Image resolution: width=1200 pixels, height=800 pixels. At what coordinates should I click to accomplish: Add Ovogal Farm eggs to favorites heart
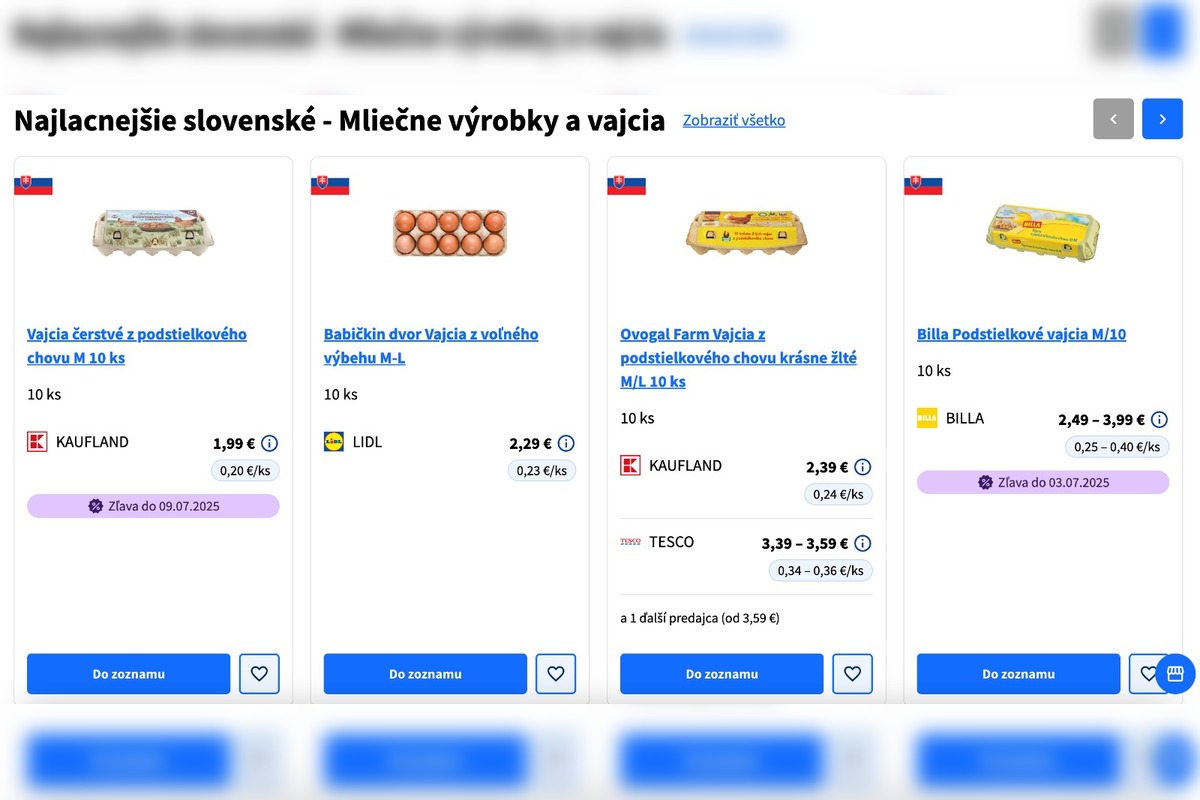[852, 674]
